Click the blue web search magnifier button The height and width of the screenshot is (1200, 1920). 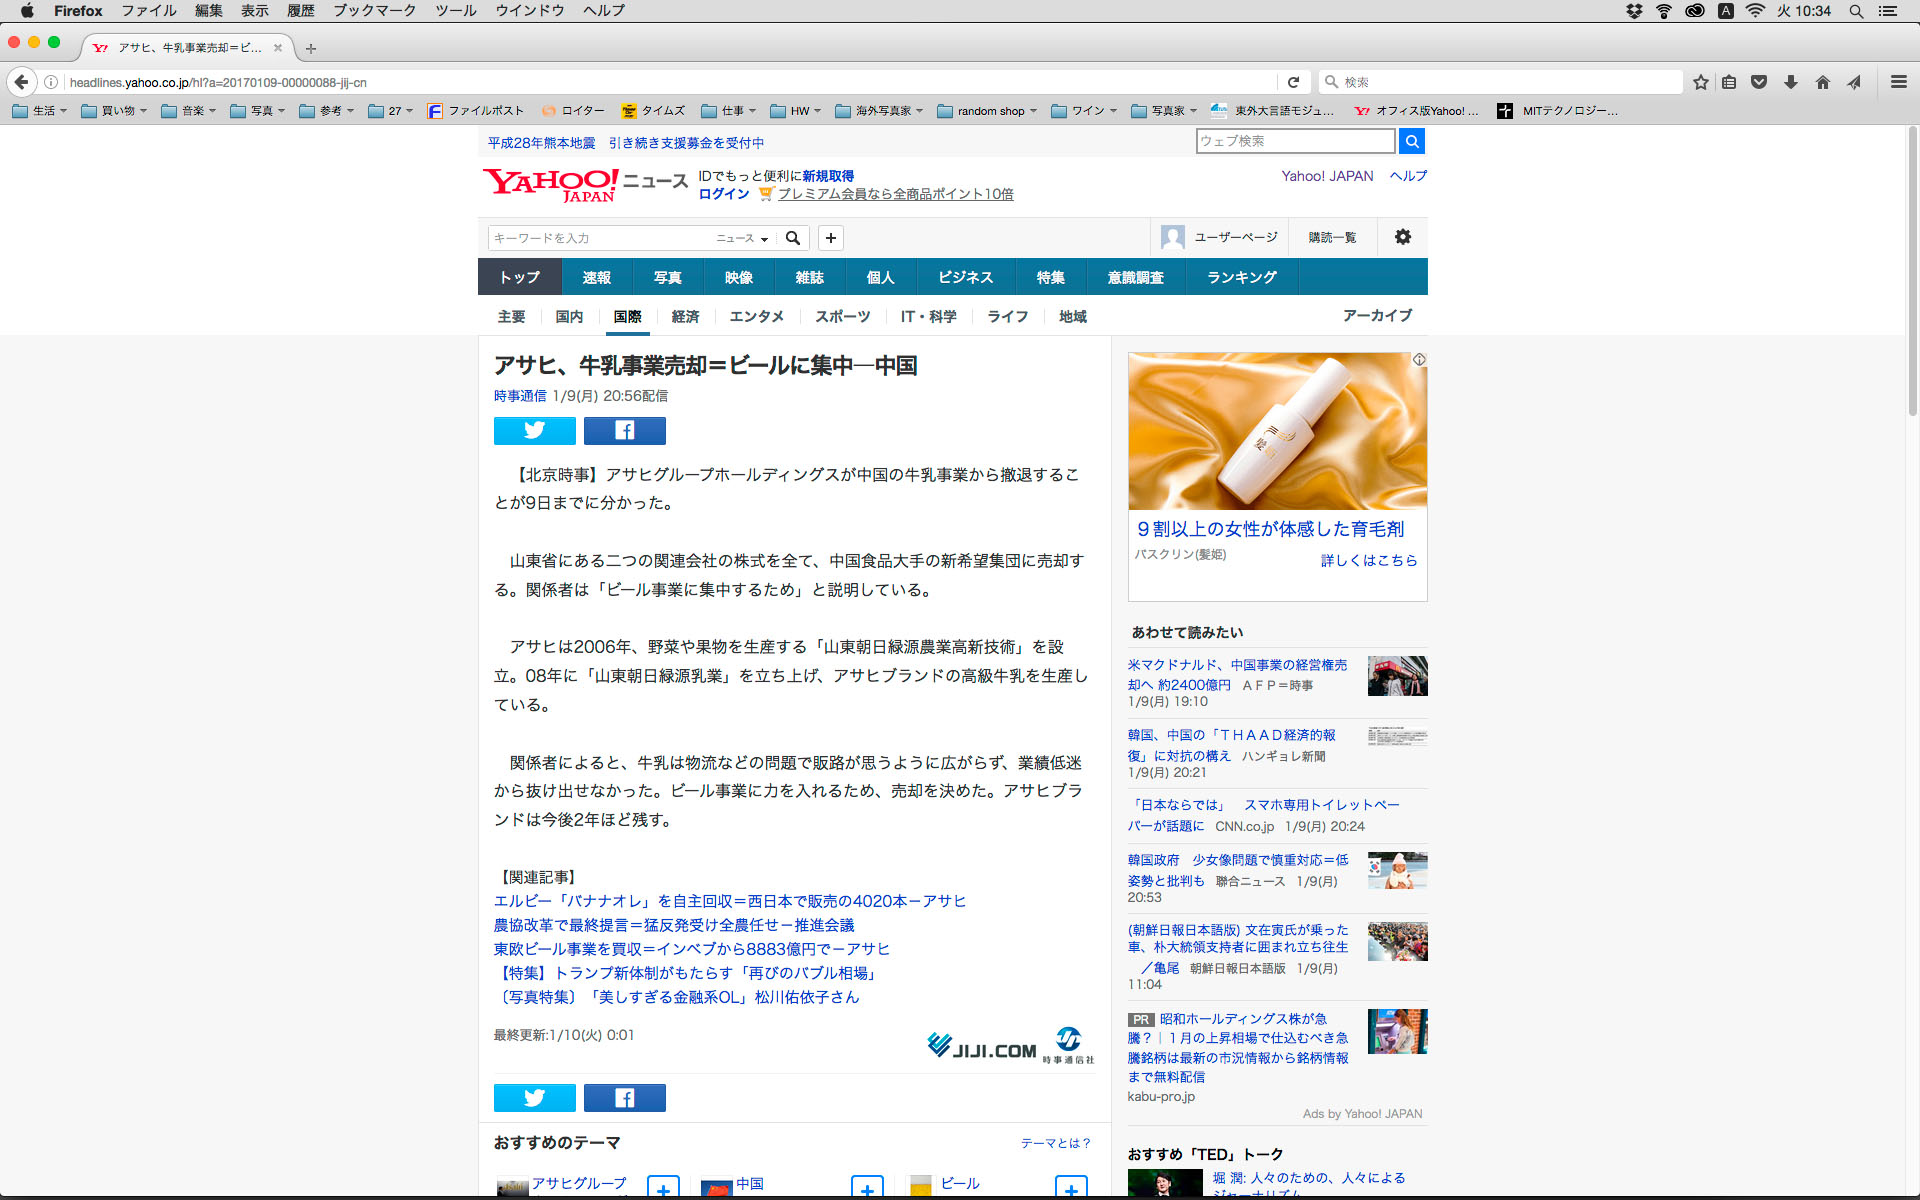(x=1411, y=141)
